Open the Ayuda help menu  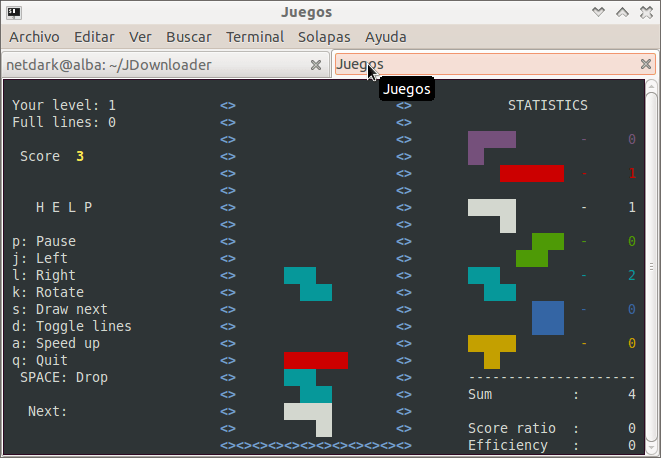tap(385, 37)
